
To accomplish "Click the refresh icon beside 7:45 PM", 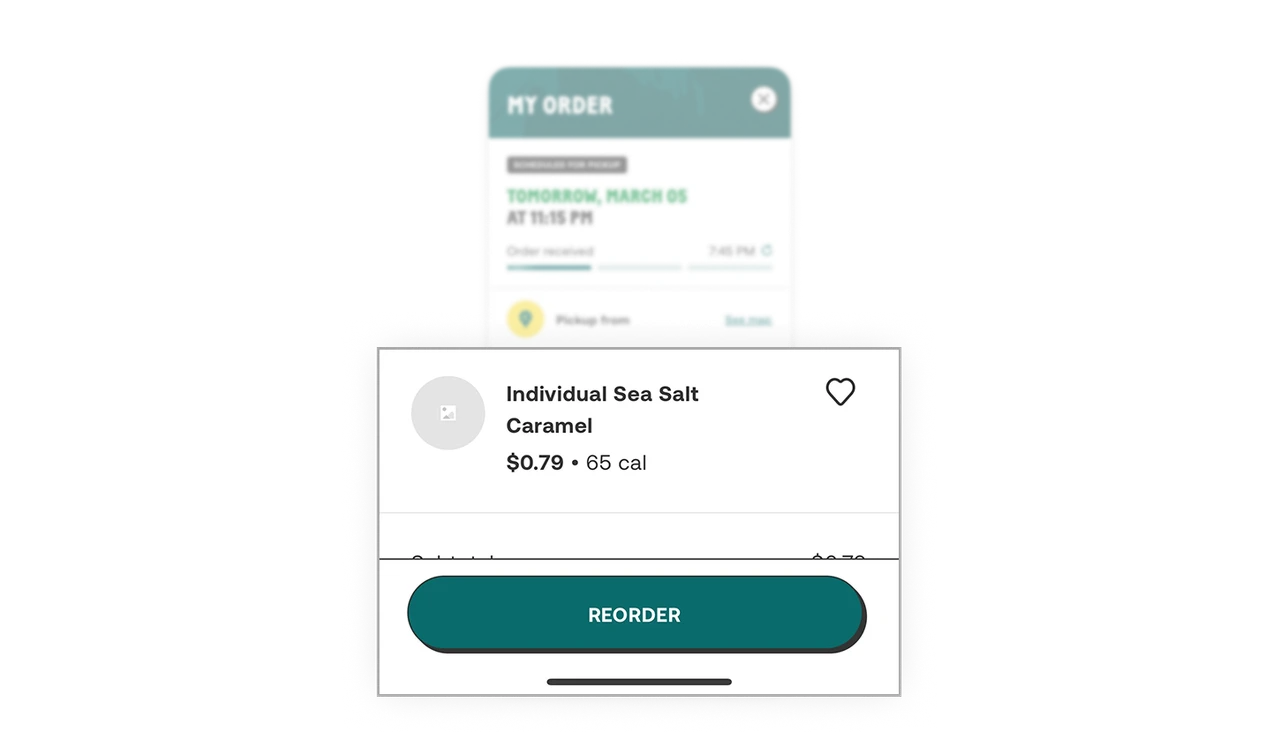I will (767, 250).
